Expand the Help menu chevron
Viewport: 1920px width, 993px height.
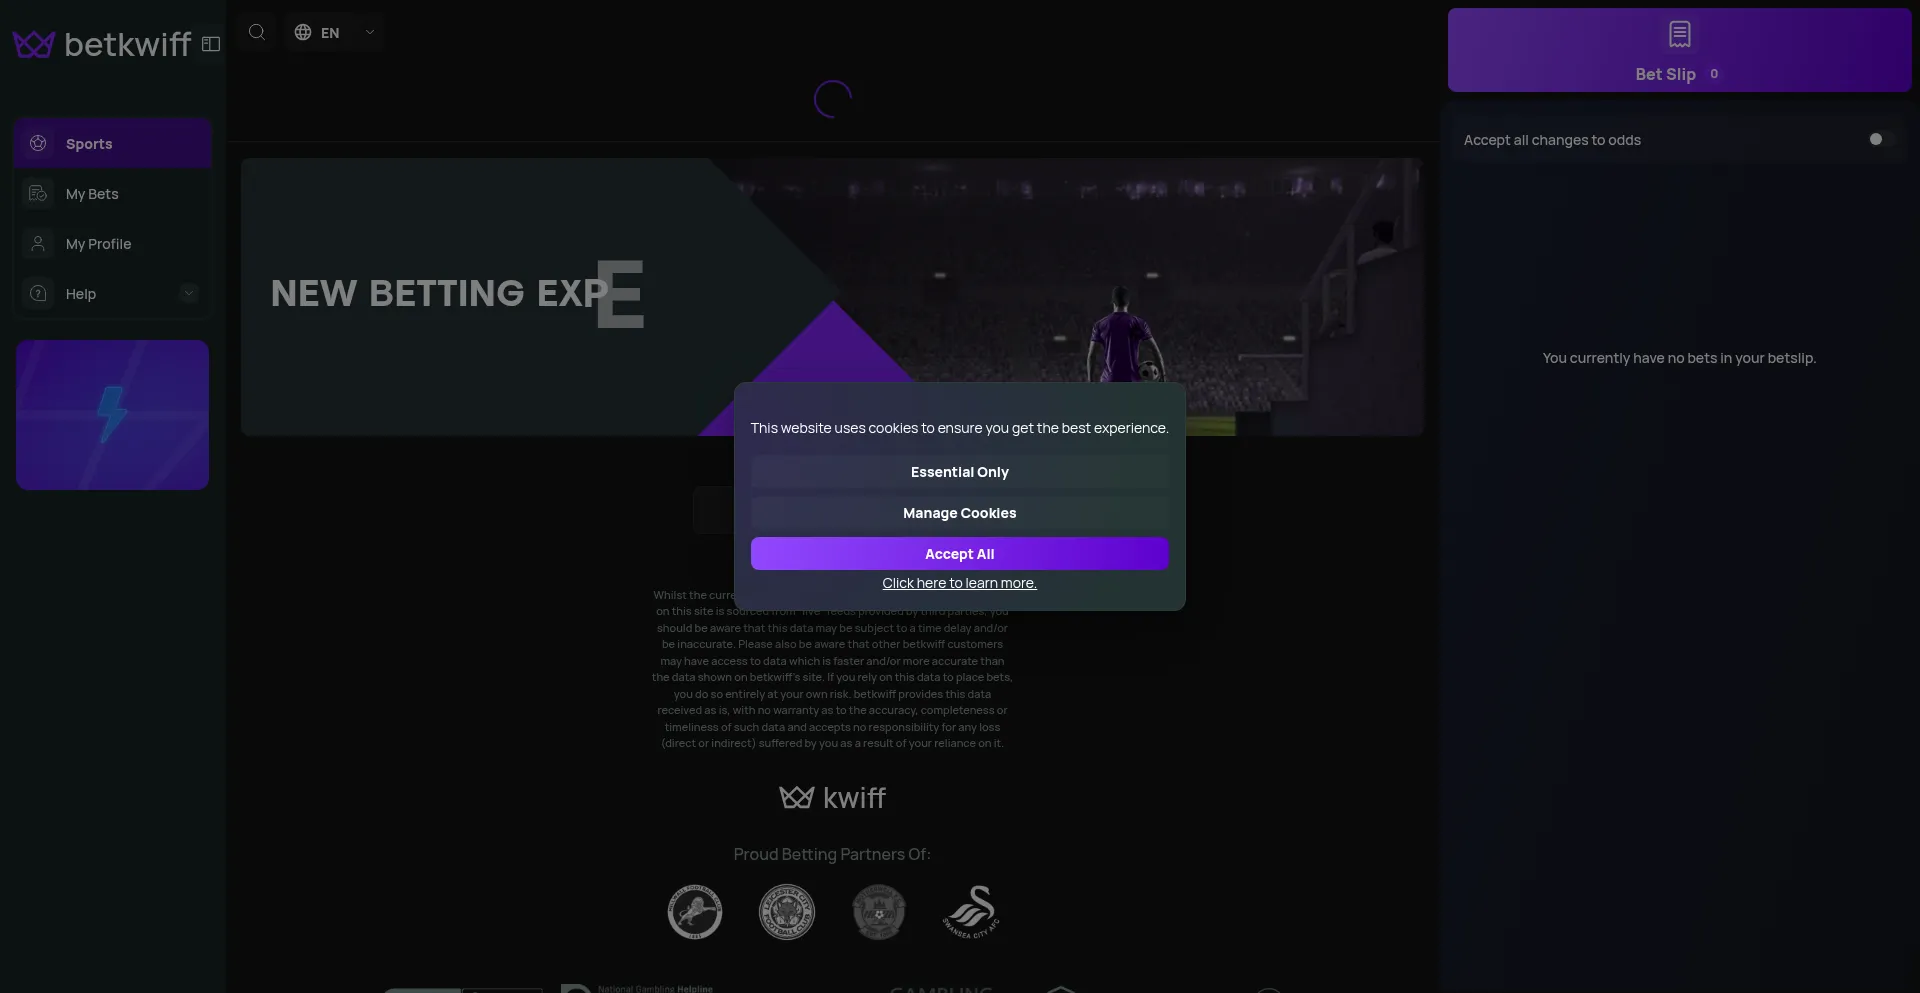tap(189, 294)
